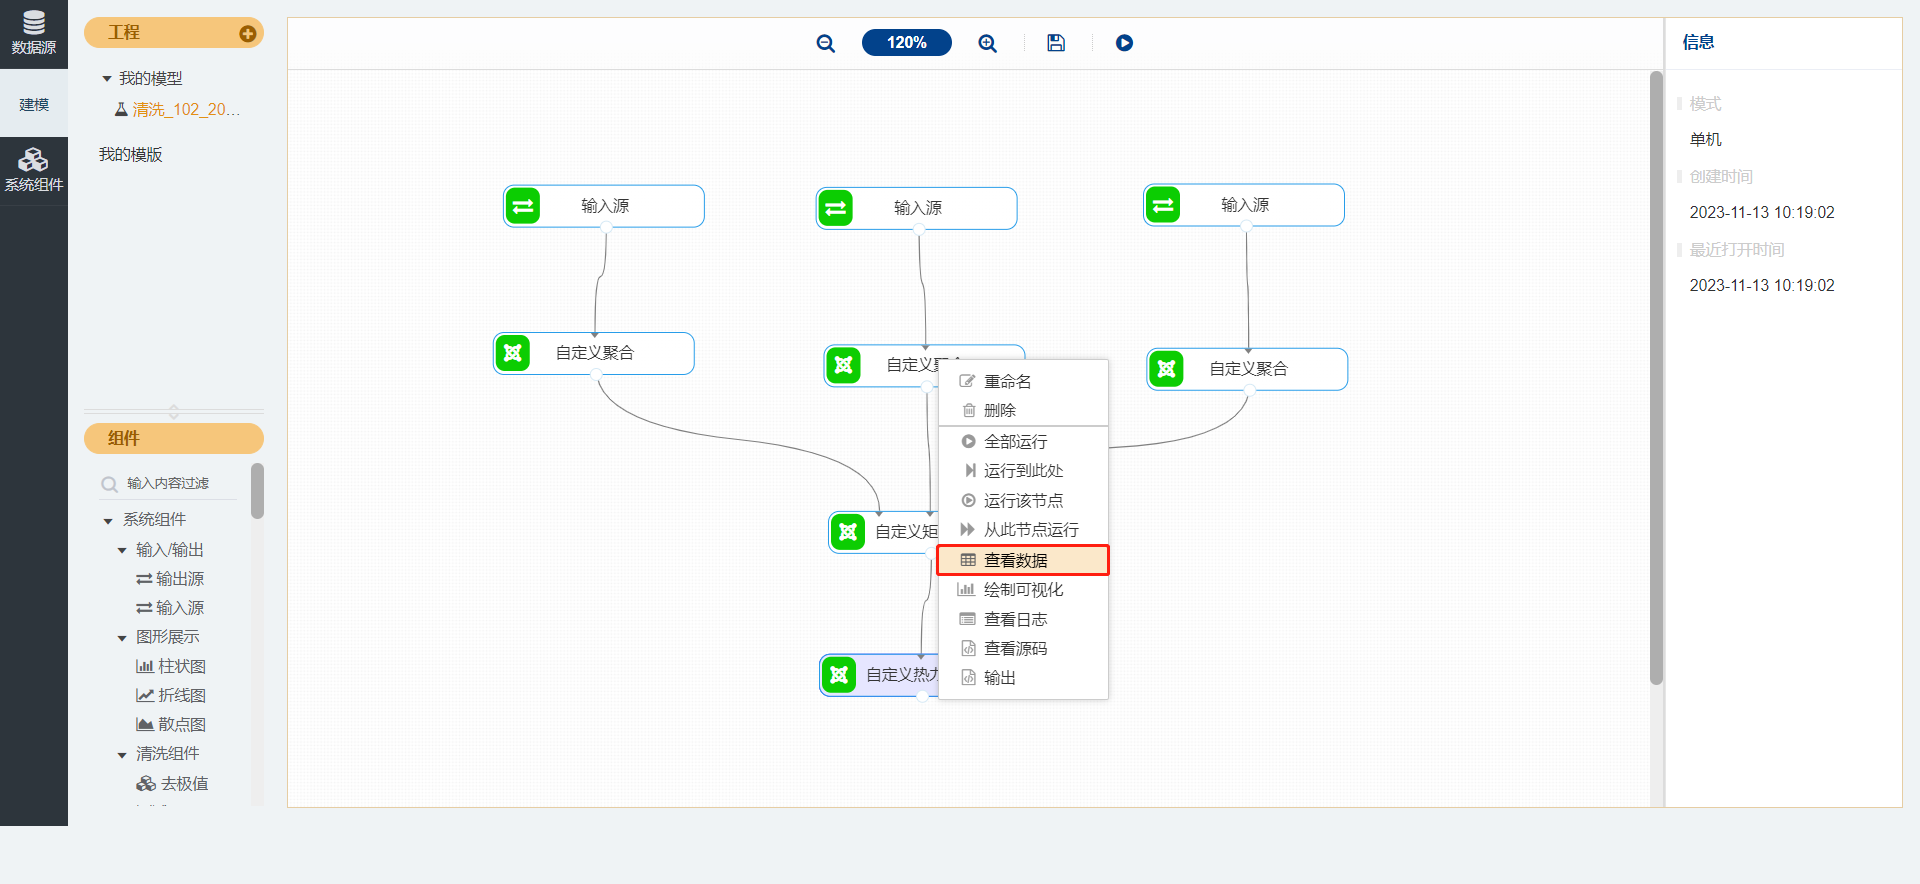Screen dimensions: 1920x884
Task: Select the middle 输入源 node
Action: 917,208
